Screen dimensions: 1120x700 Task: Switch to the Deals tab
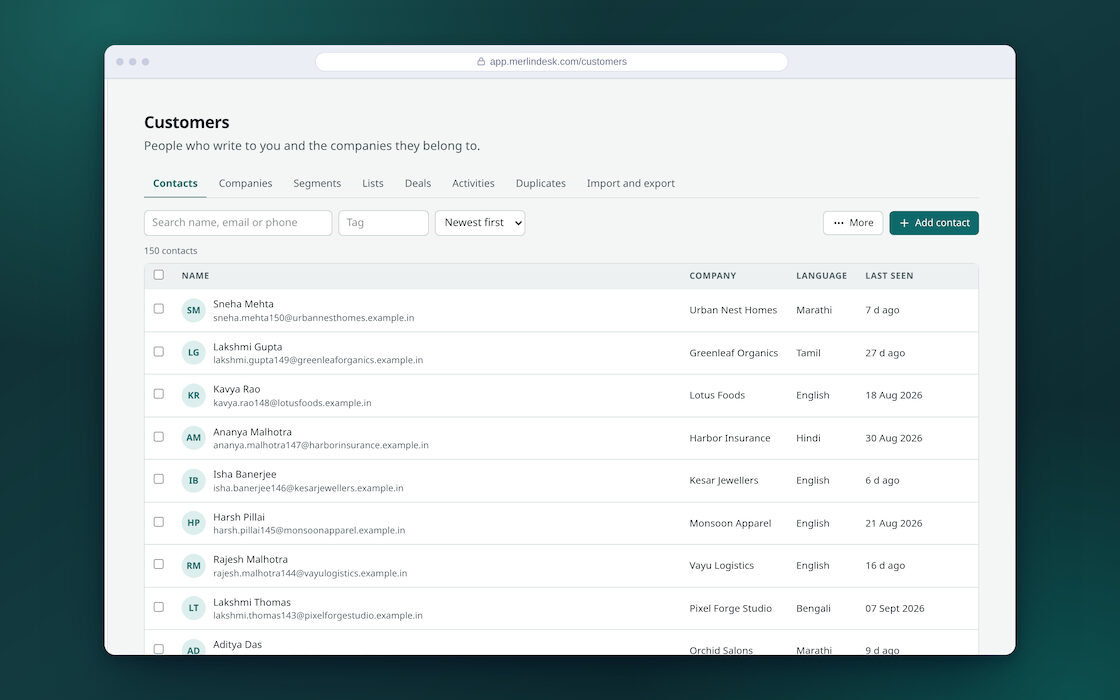click(x=418, y=184)
